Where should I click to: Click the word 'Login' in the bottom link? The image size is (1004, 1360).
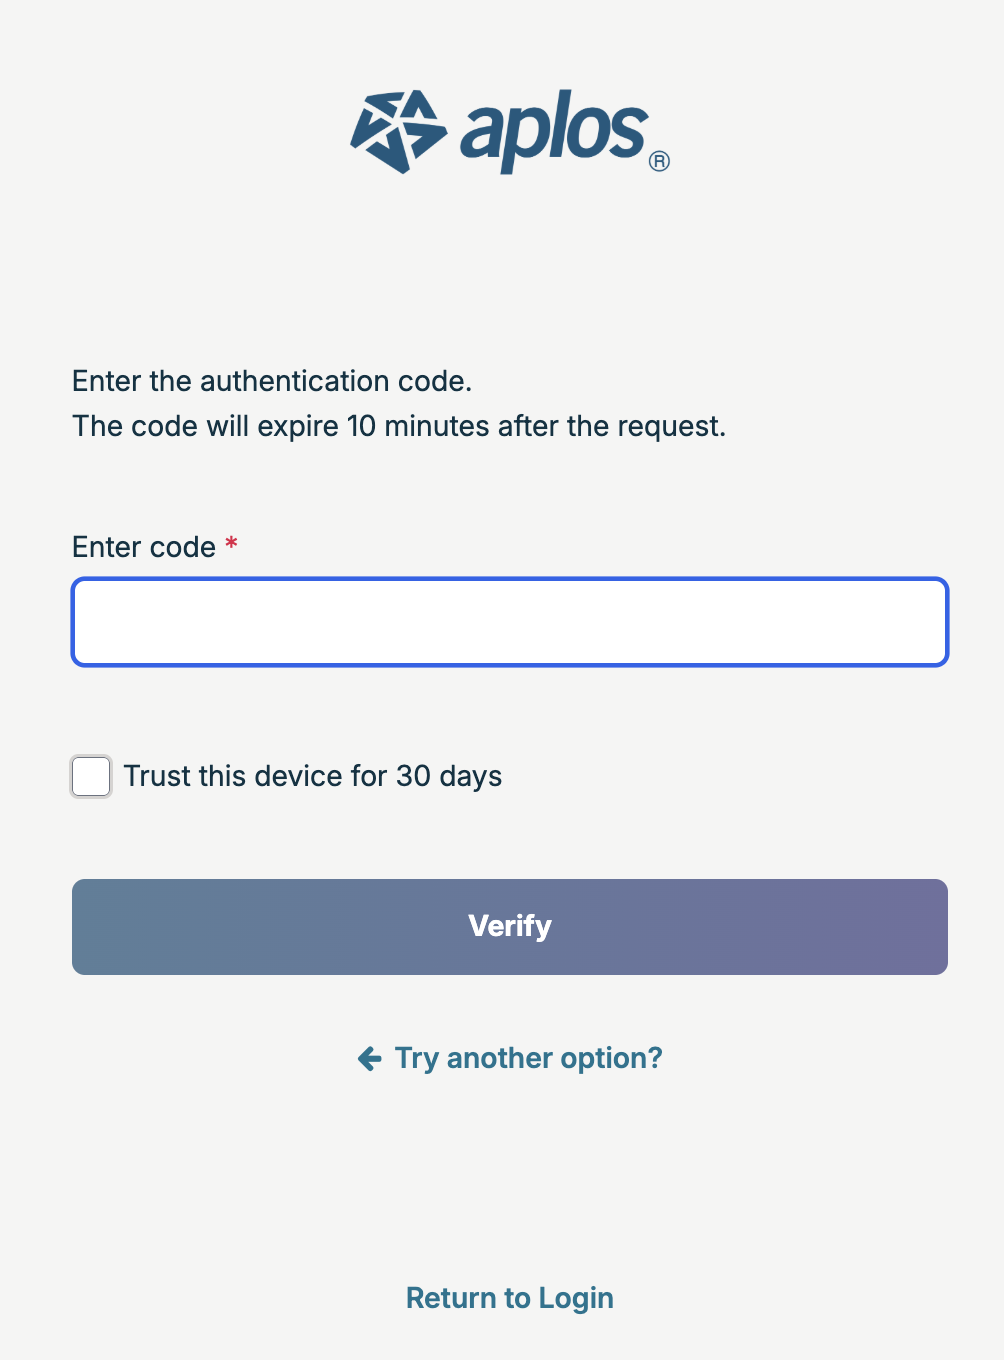[x=576, y=1298]
